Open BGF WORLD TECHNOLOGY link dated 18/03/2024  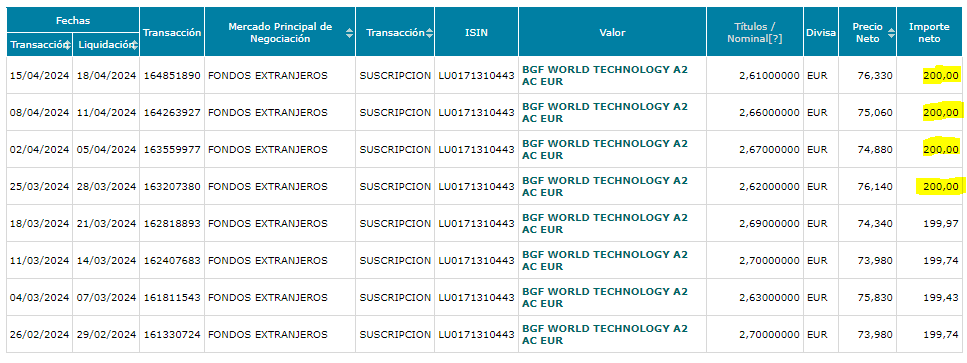point(604,223)
